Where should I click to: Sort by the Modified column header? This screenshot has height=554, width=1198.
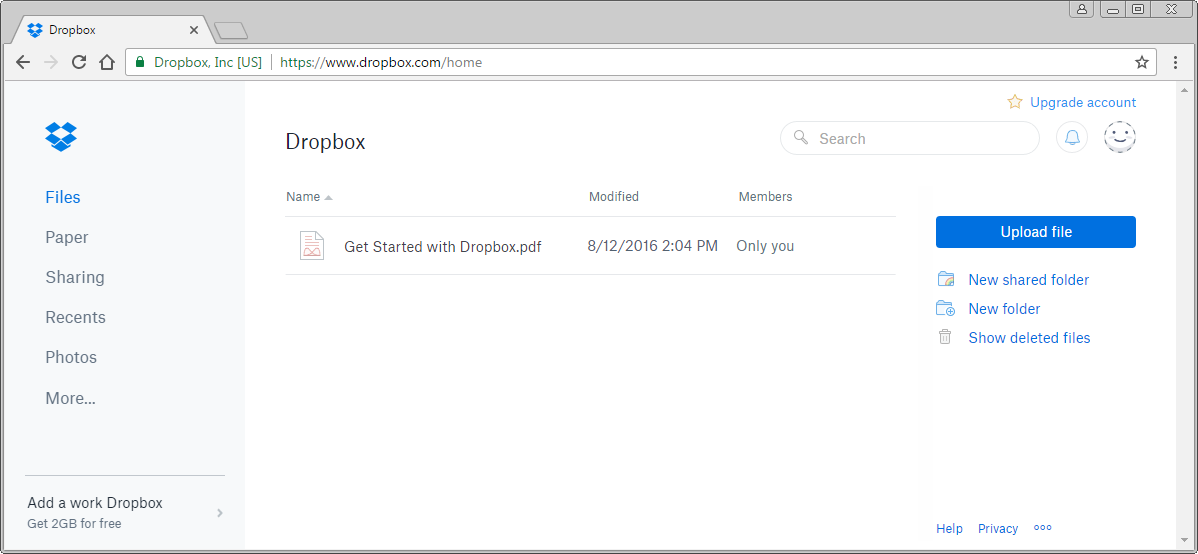(614, 196)
